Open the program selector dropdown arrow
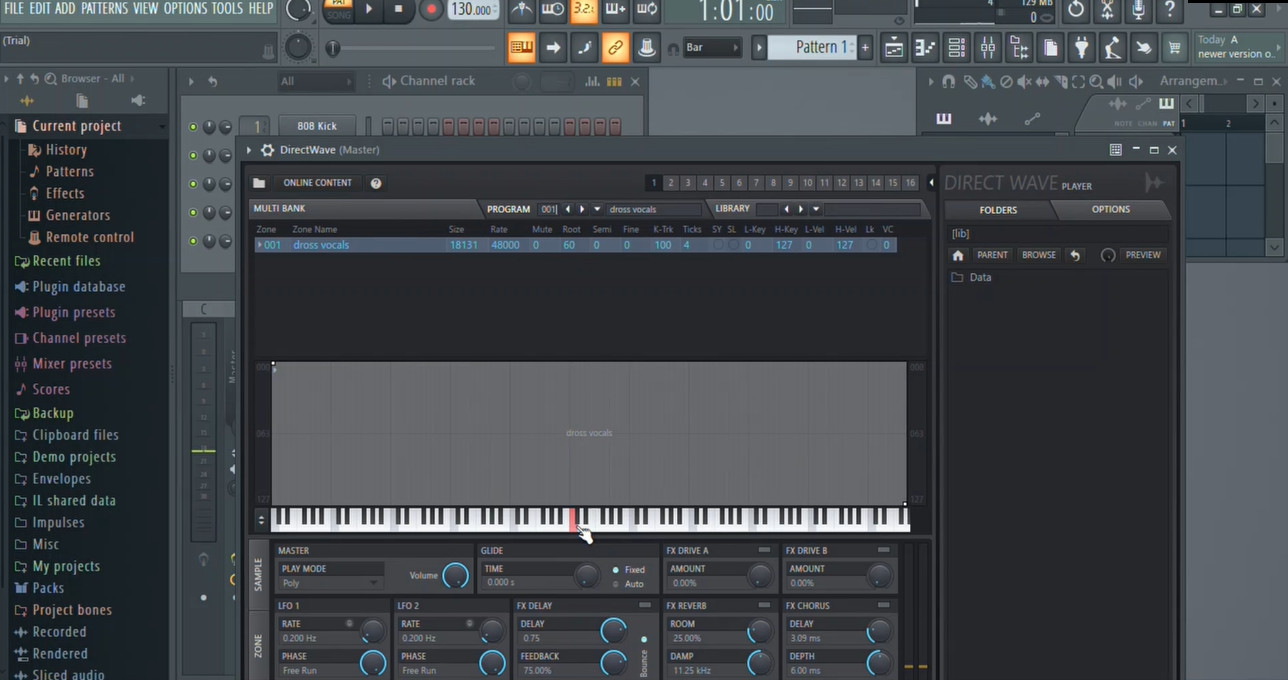The height and width of the screenshot is (680, 1288). [x=596, y=209]
